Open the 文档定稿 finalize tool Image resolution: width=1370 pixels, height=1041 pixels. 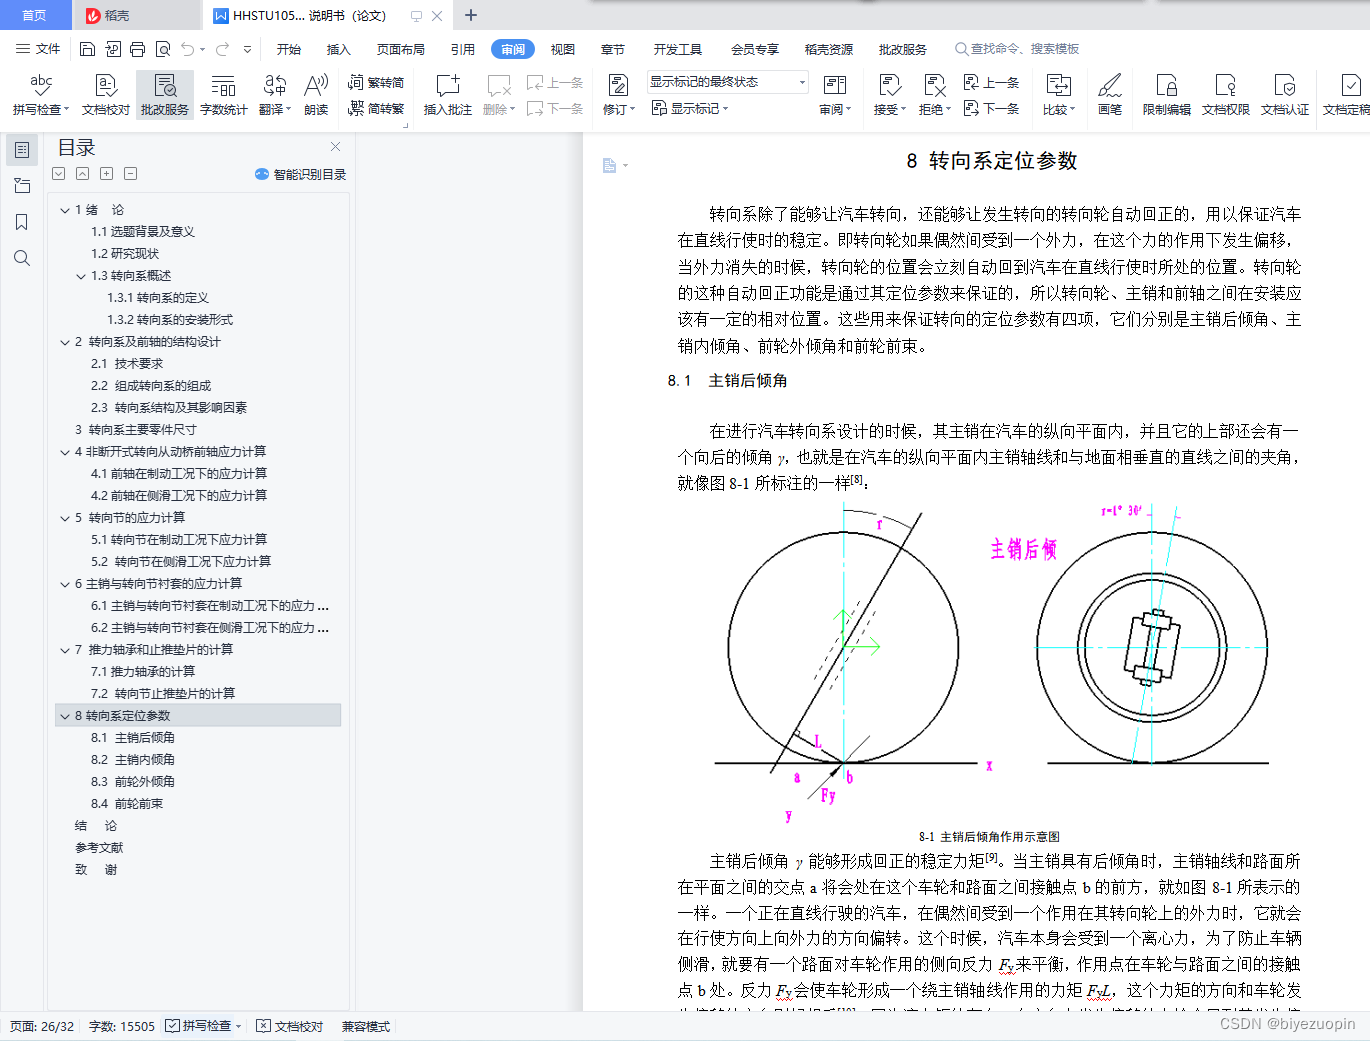click(x=1346, y=95)
